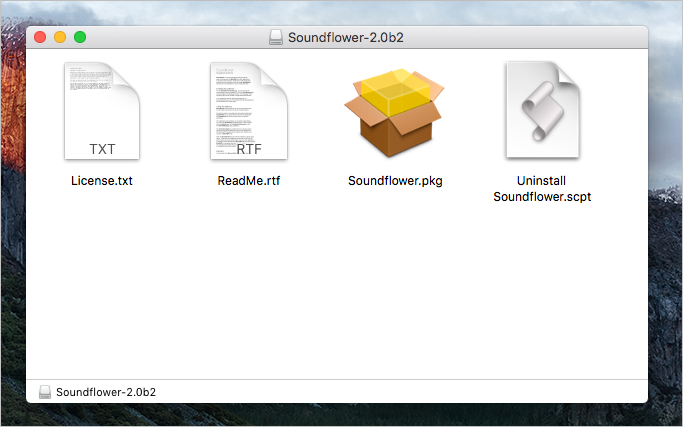Screen dimensions: 683x427
Task: Zoom the window with the green button
Action: point(80,37)
